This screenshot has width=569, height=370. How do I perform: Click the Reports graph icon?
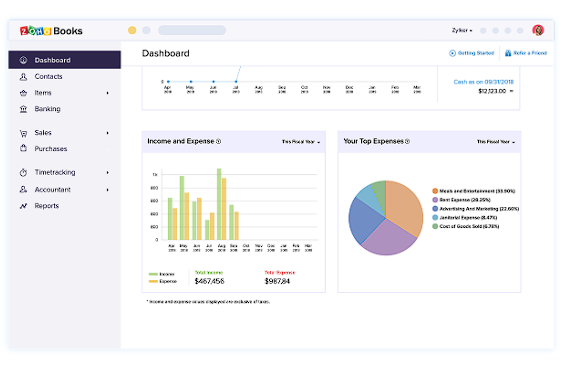tap(23, 206)
